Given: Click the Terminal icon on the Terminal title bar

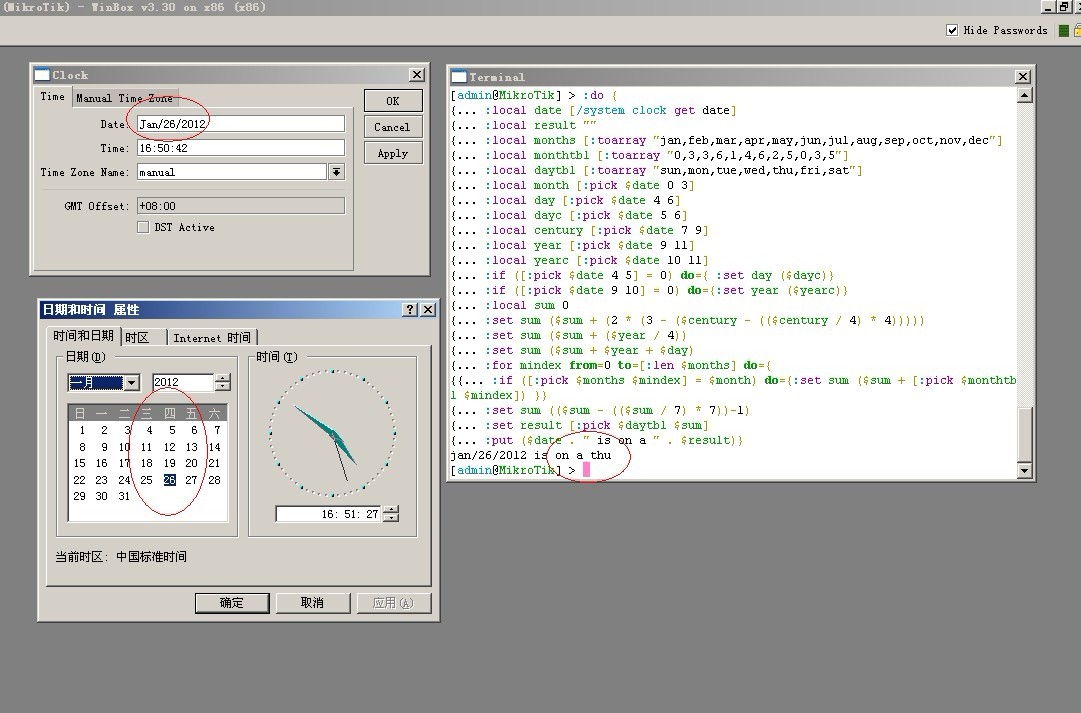Looking at the screenshot, I should tap(458, 76).
